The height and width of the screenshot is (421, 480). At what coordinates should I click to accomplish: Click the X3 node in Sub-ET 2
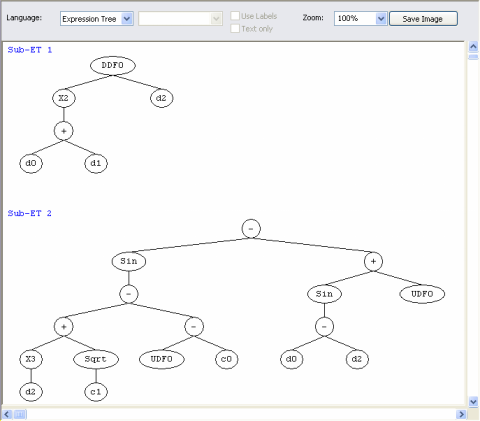pos(31,359)
